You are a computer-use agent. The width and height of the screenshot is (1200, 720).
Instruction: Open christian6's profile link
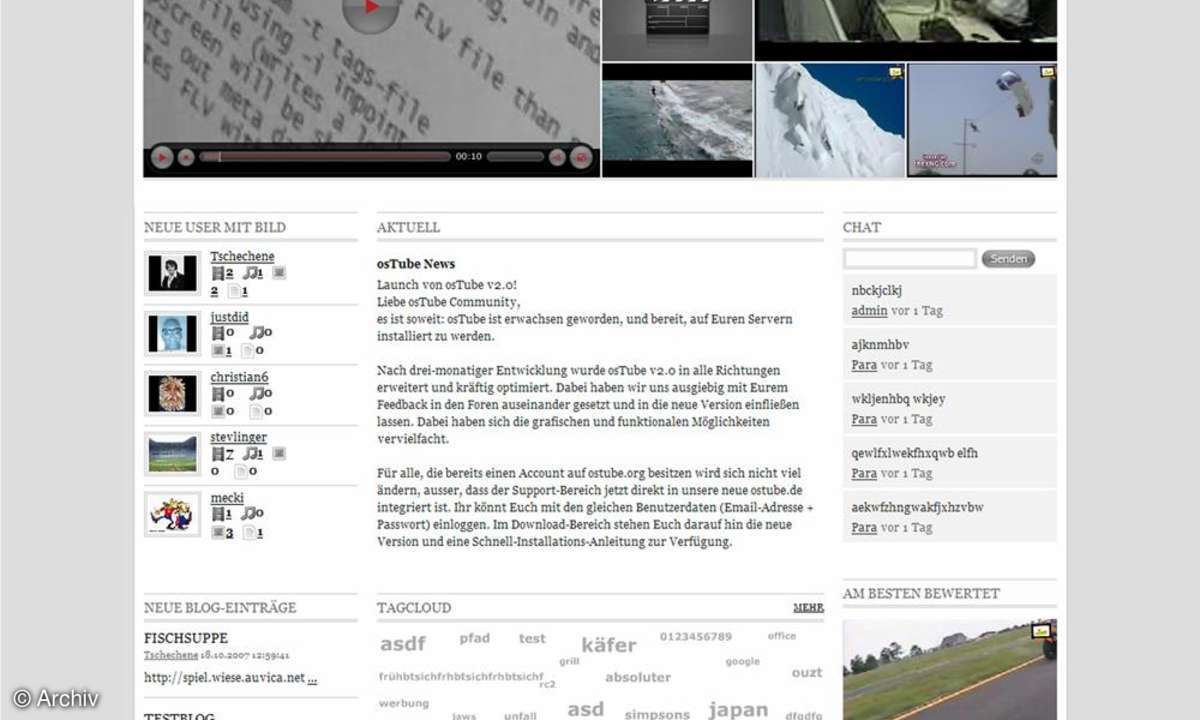(239, 377)
